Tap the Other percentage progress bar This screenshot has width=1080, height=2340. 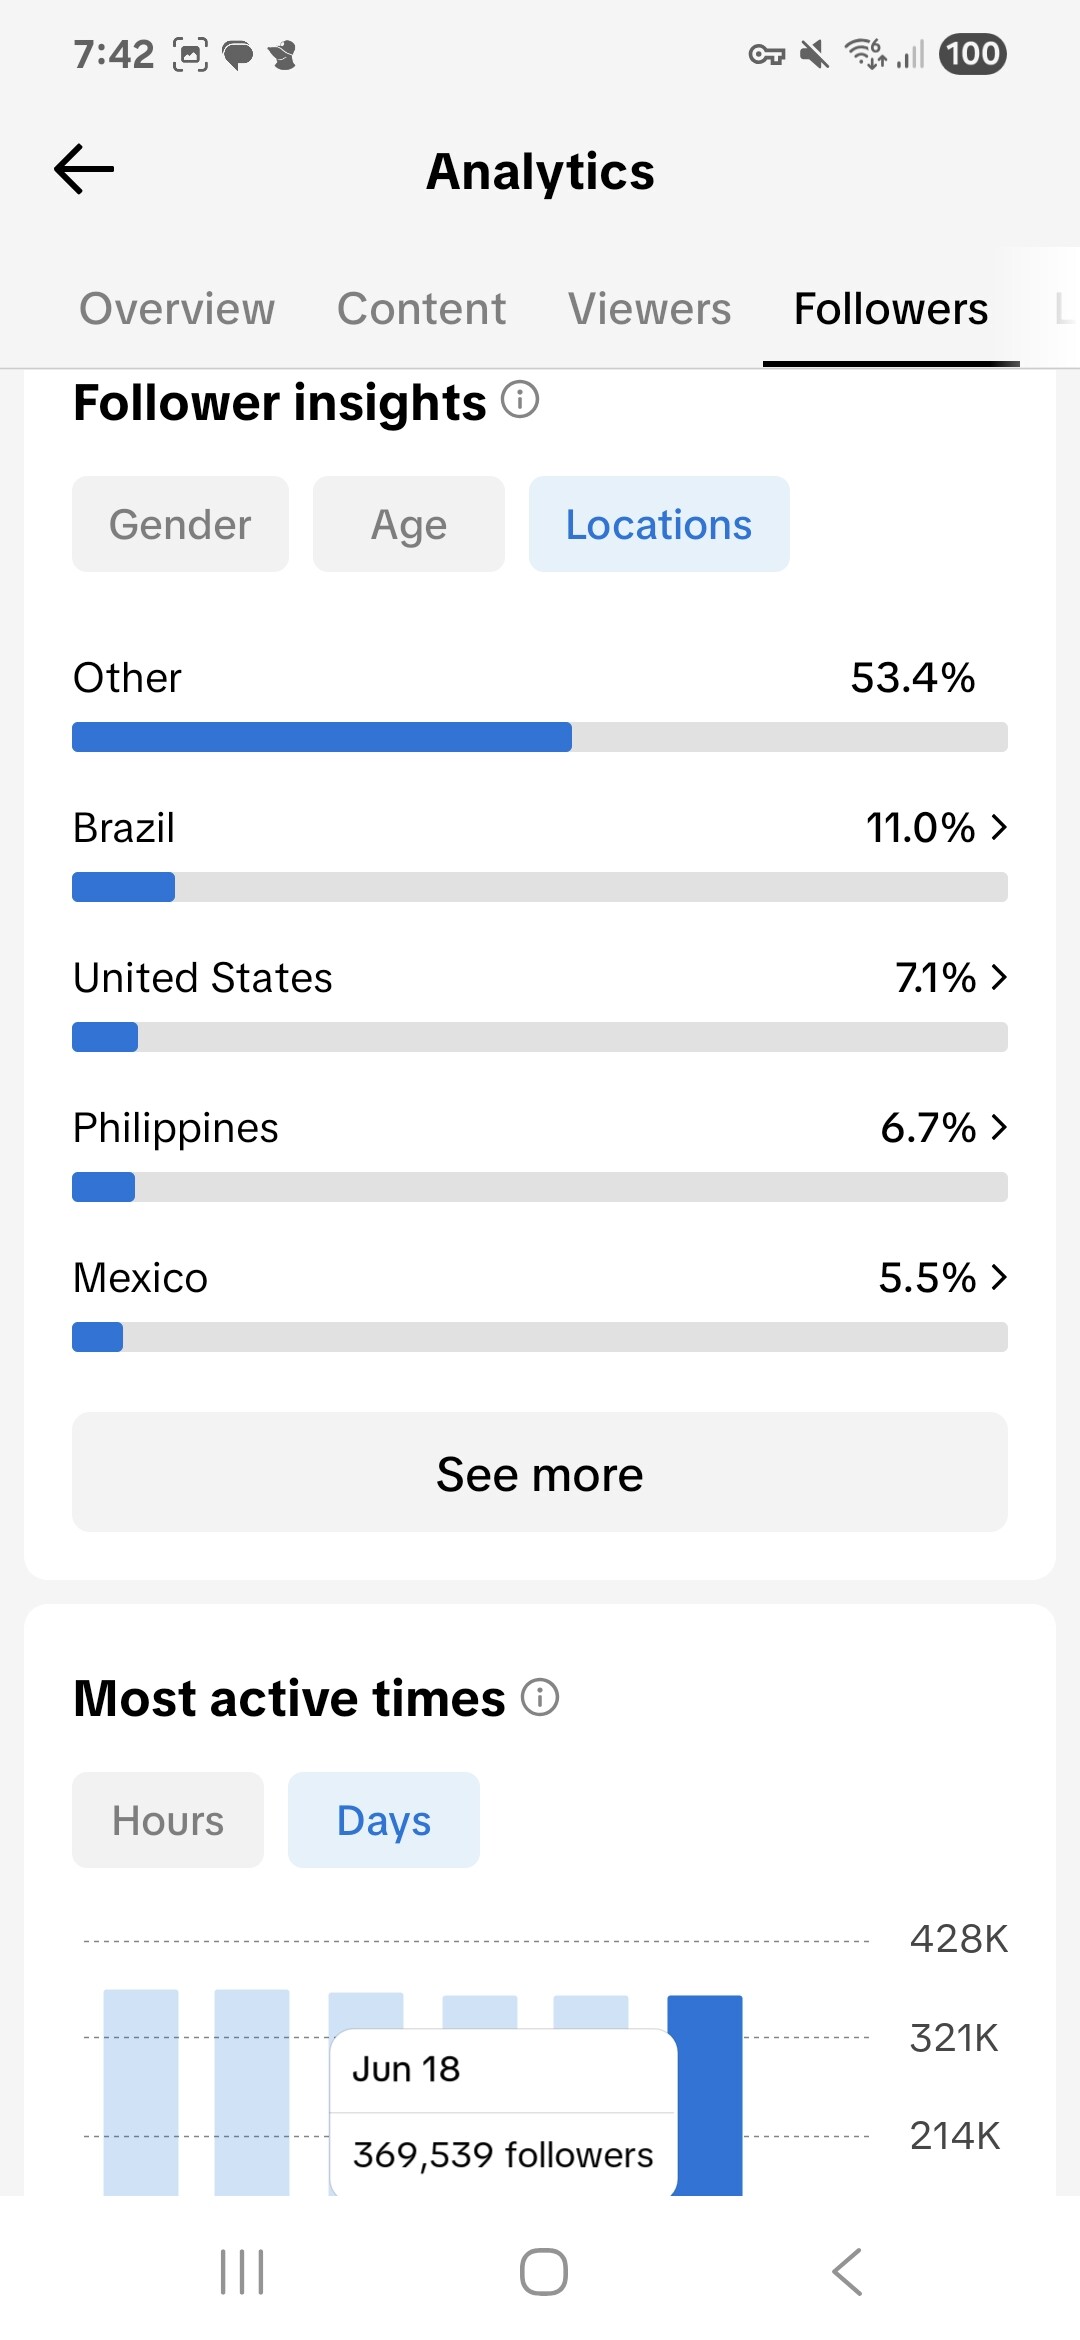pos(540,737)
